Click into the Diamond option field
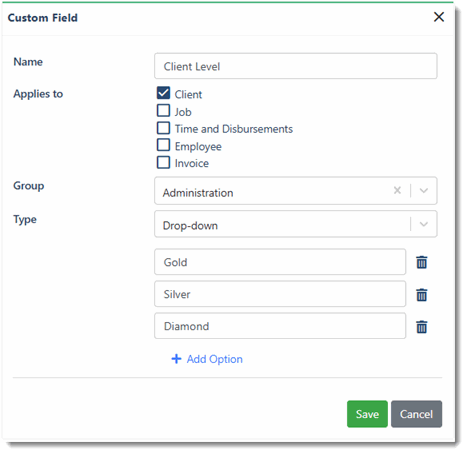 point(280,326)
